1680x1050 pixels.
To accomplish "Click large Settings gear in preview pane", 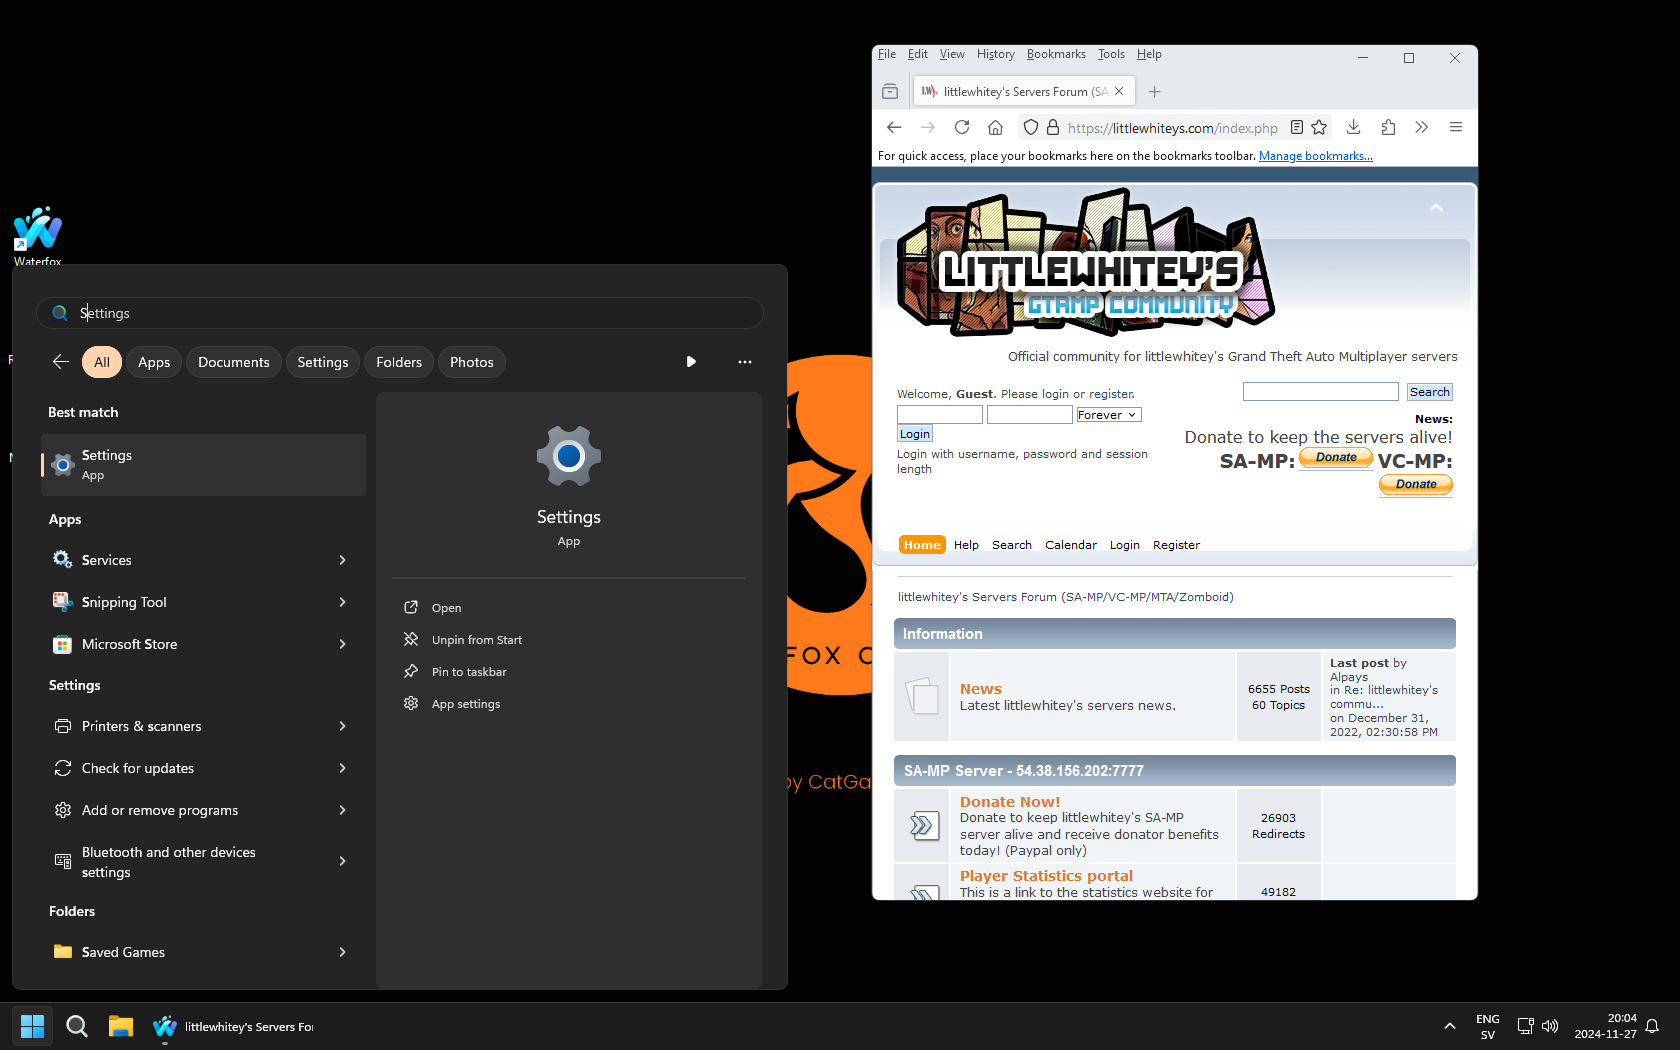I will click(569, 456).
